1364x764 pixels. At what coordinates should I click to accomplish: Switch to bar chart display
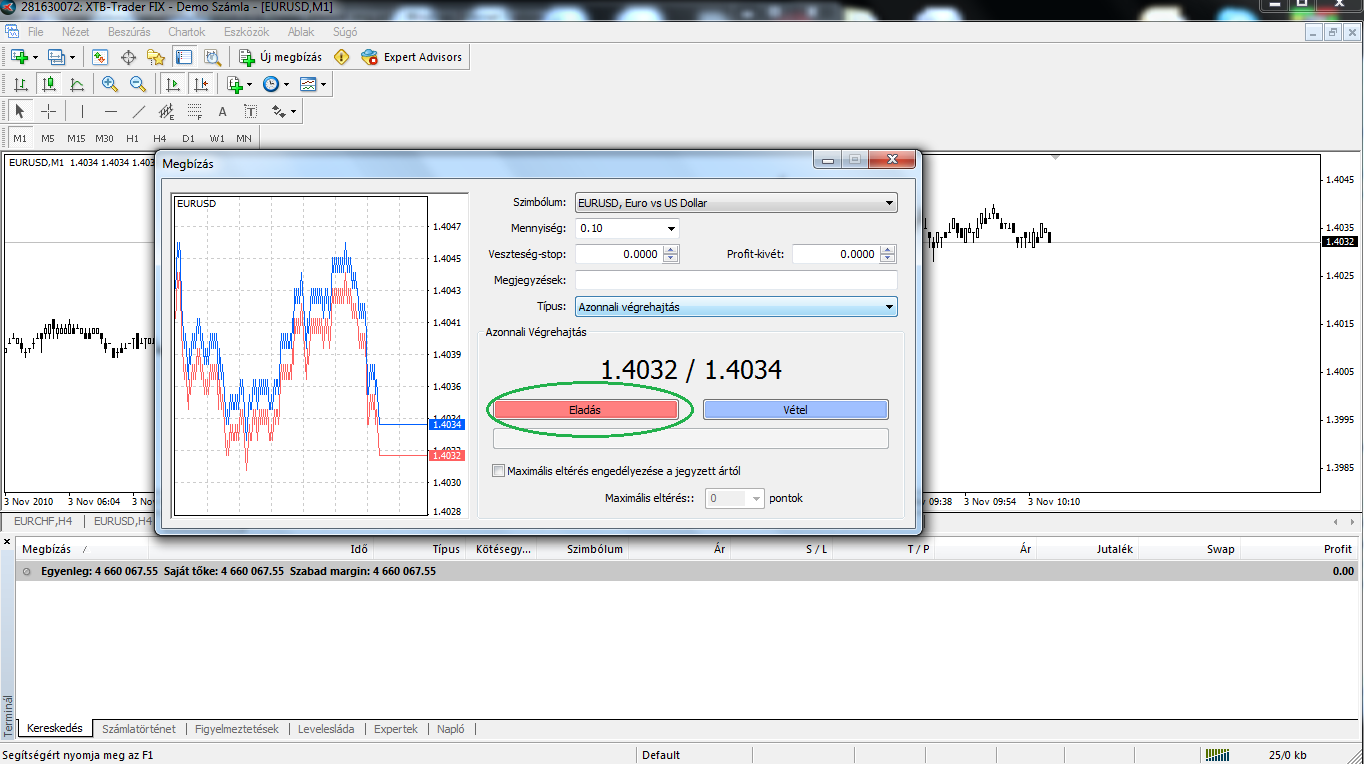pos(20,85)
